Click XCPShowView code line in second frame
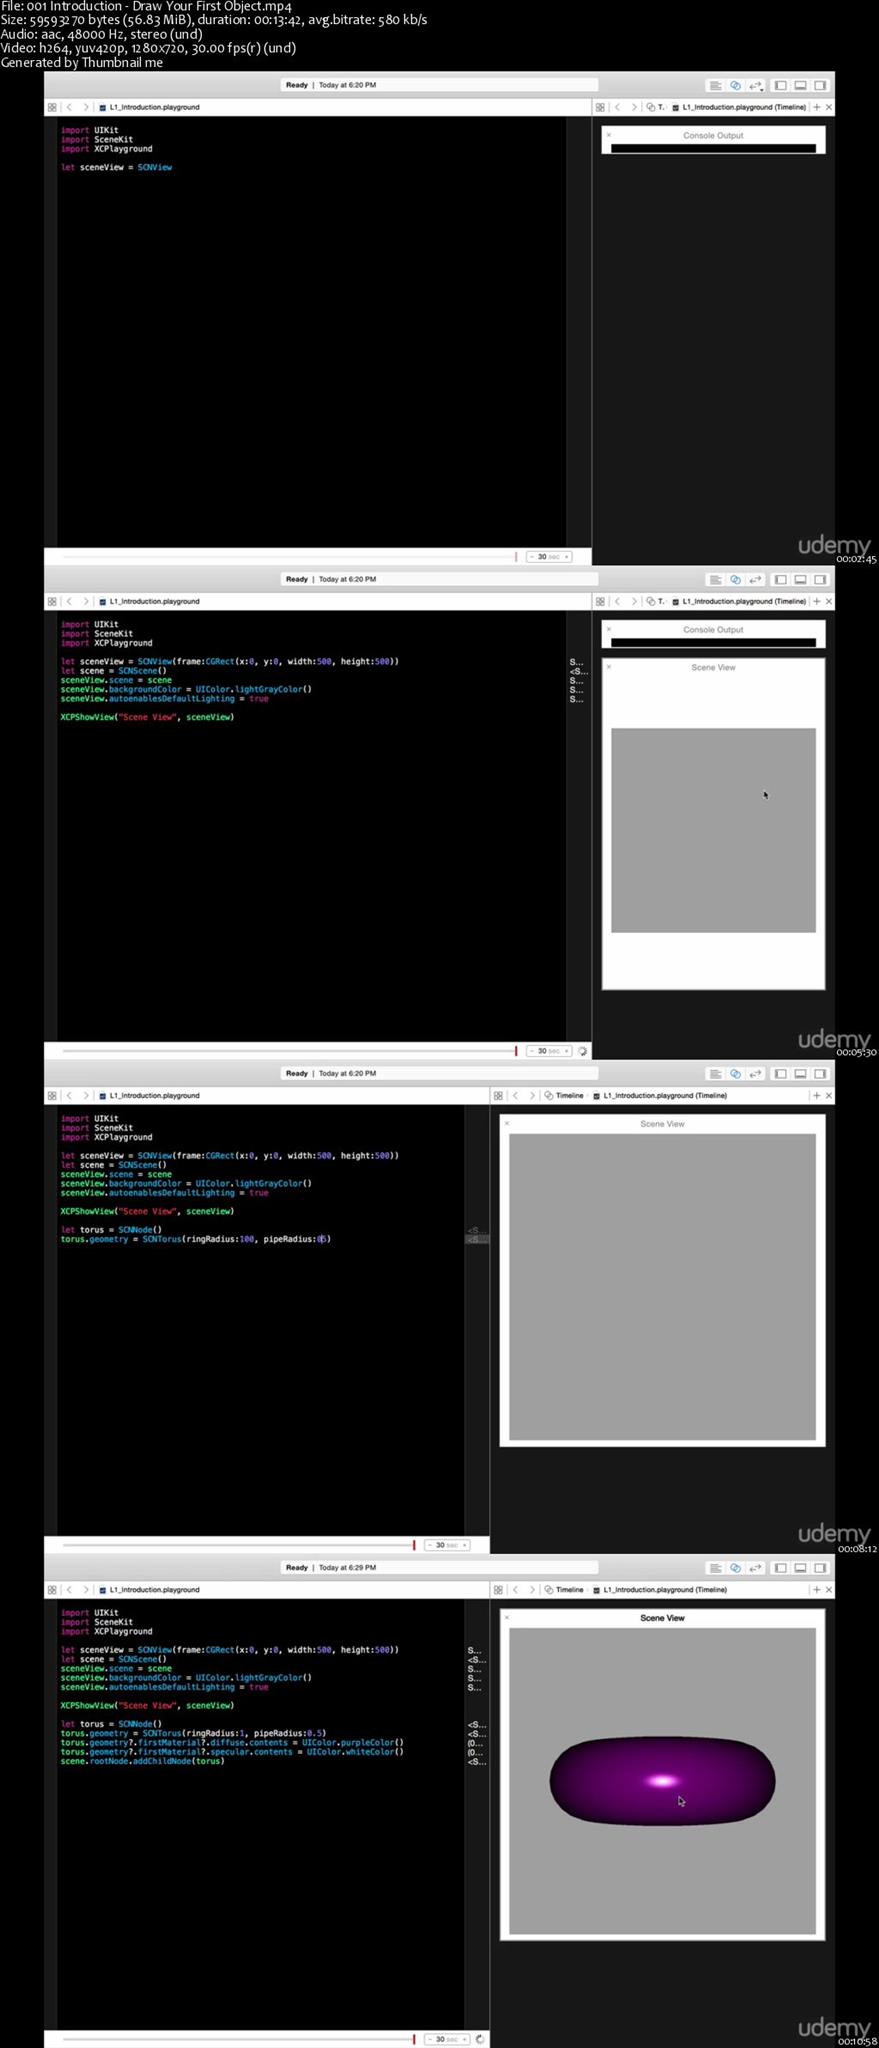 pyautogui.click(x=147, y=717)
